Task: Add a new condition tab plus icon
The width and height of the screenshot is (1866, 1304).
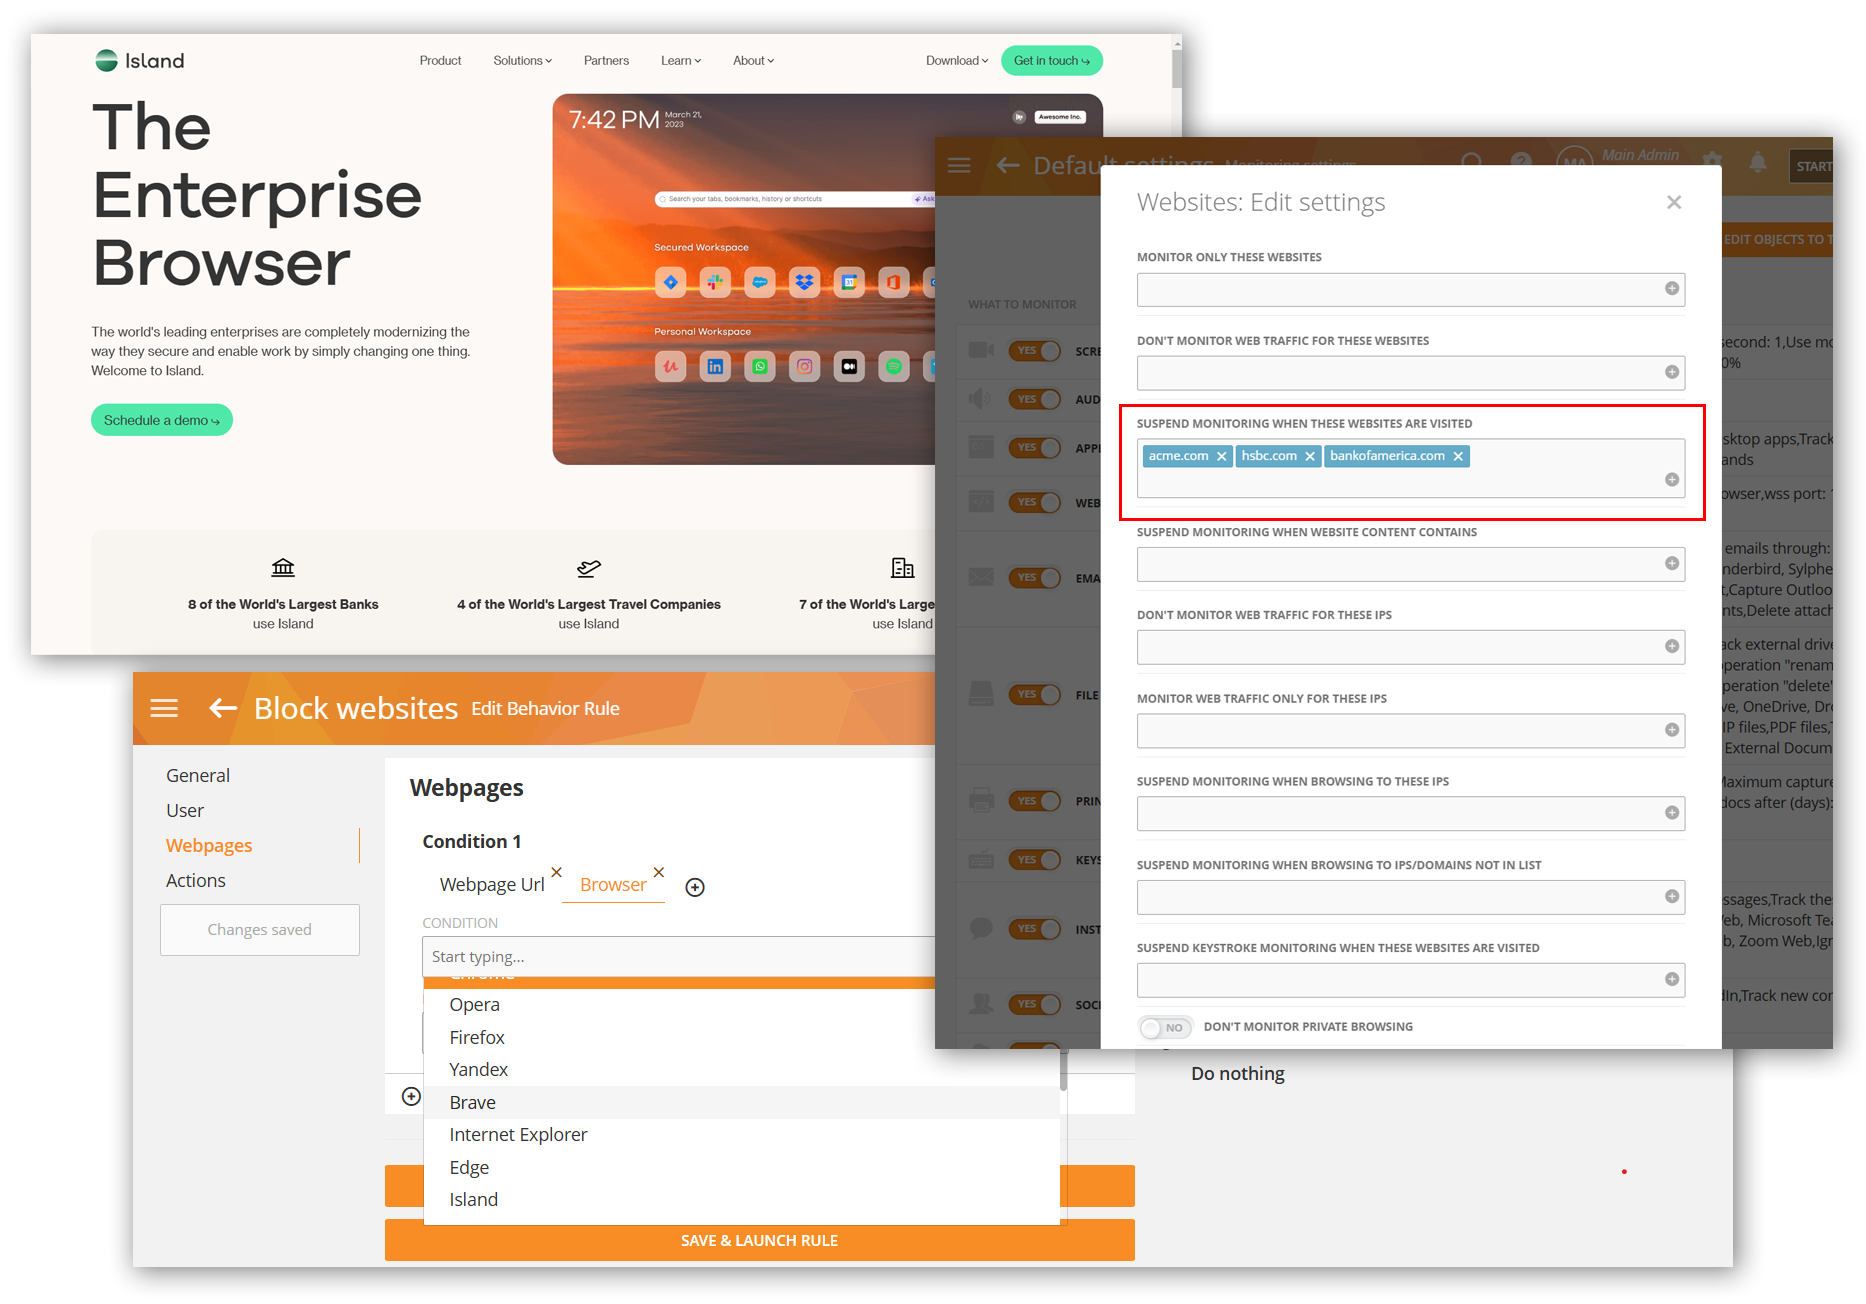Action: click(x=695, y=888)
